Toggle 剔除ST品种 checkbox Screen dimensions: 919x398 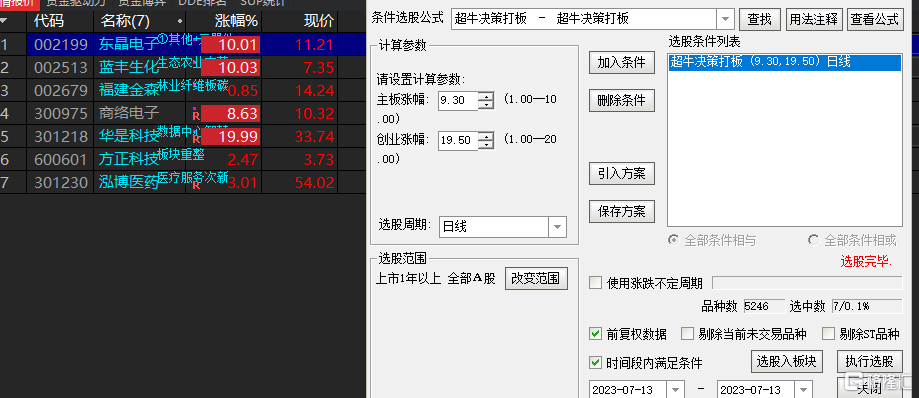point(828,334)
